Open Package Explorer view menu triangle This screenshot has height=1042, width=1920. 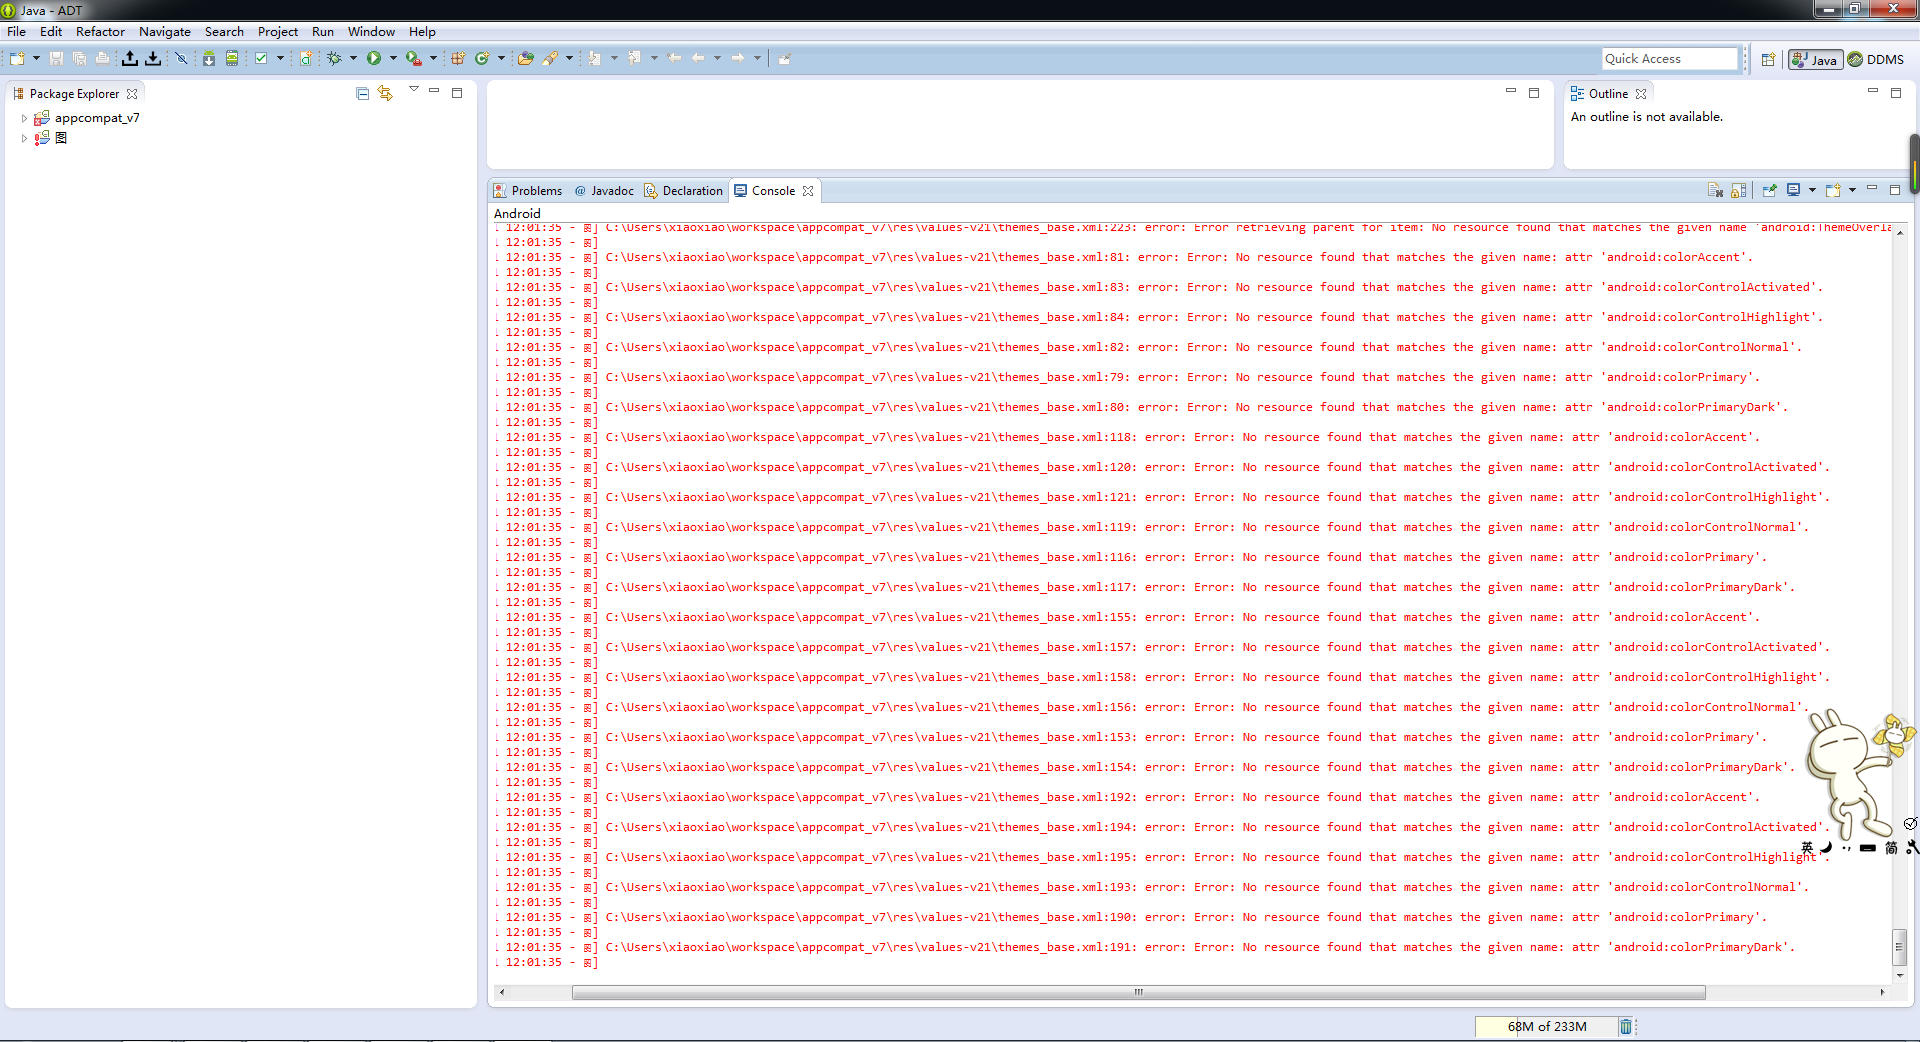click(x=413, y=90)
